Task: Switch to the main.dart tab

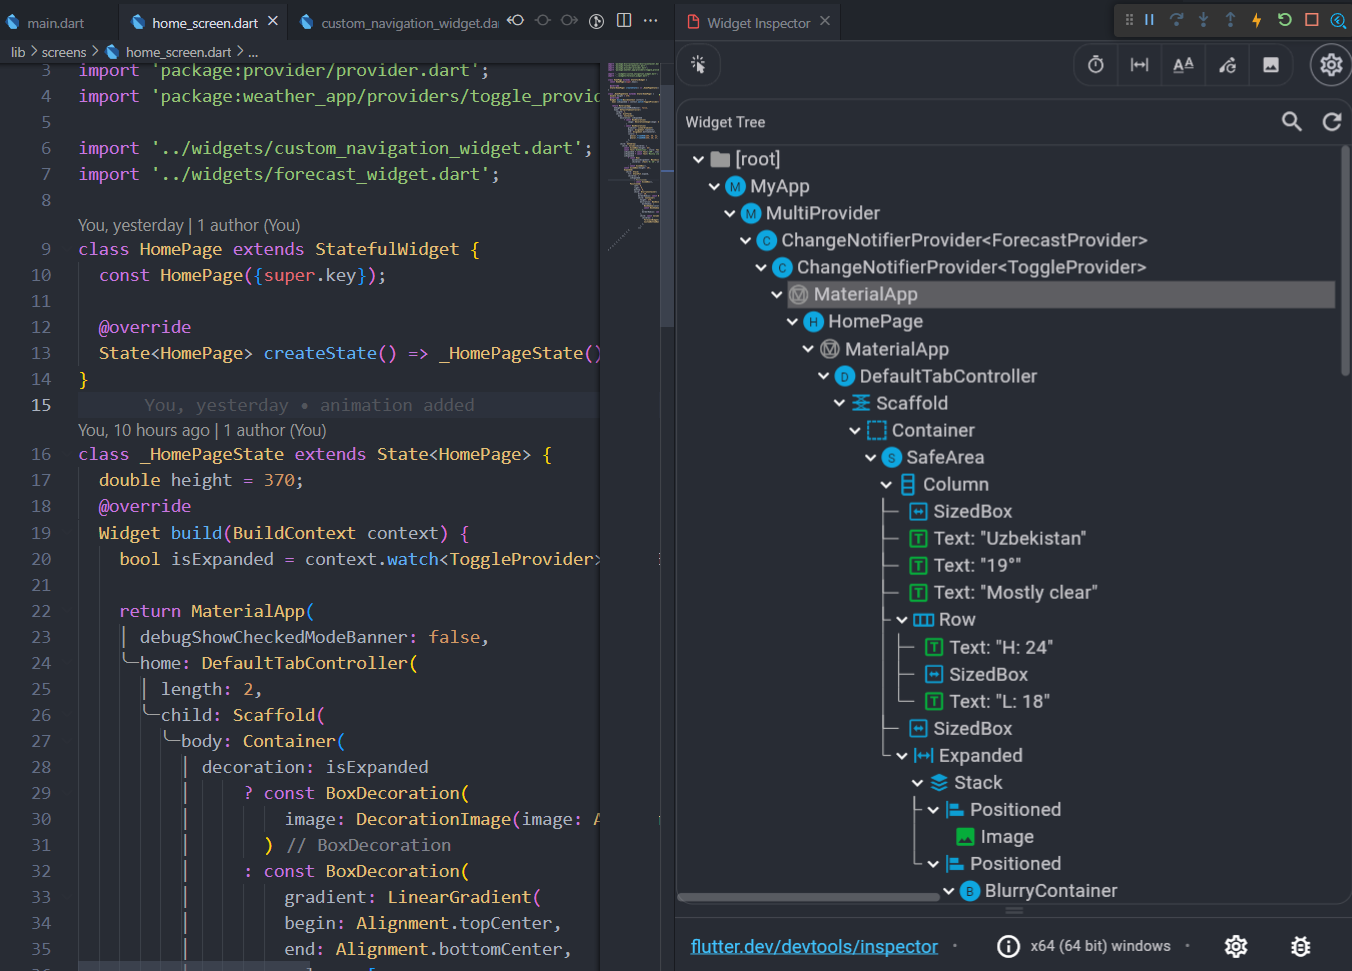Action: coord(55,20)
